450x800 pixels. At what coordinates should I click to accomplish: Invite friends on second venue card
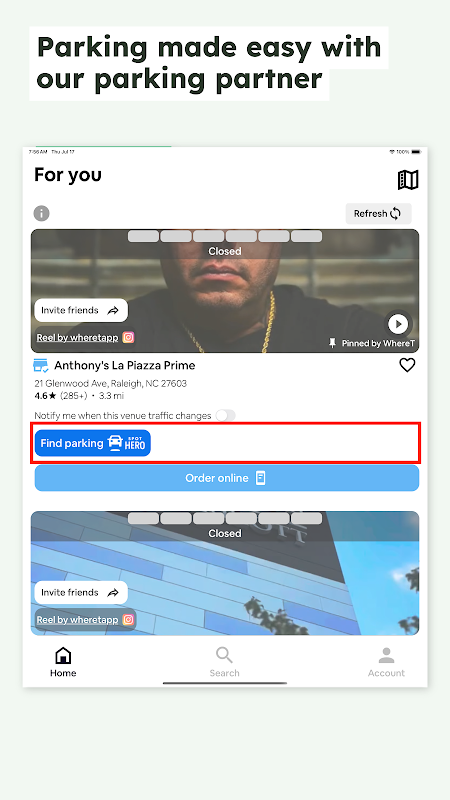81,592
